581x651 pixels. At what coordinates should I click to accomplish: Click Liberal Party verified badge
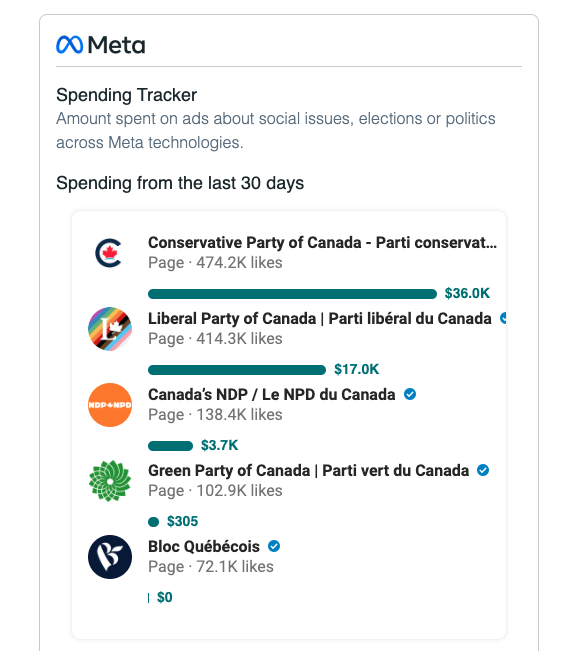click(x=503, y=318)
